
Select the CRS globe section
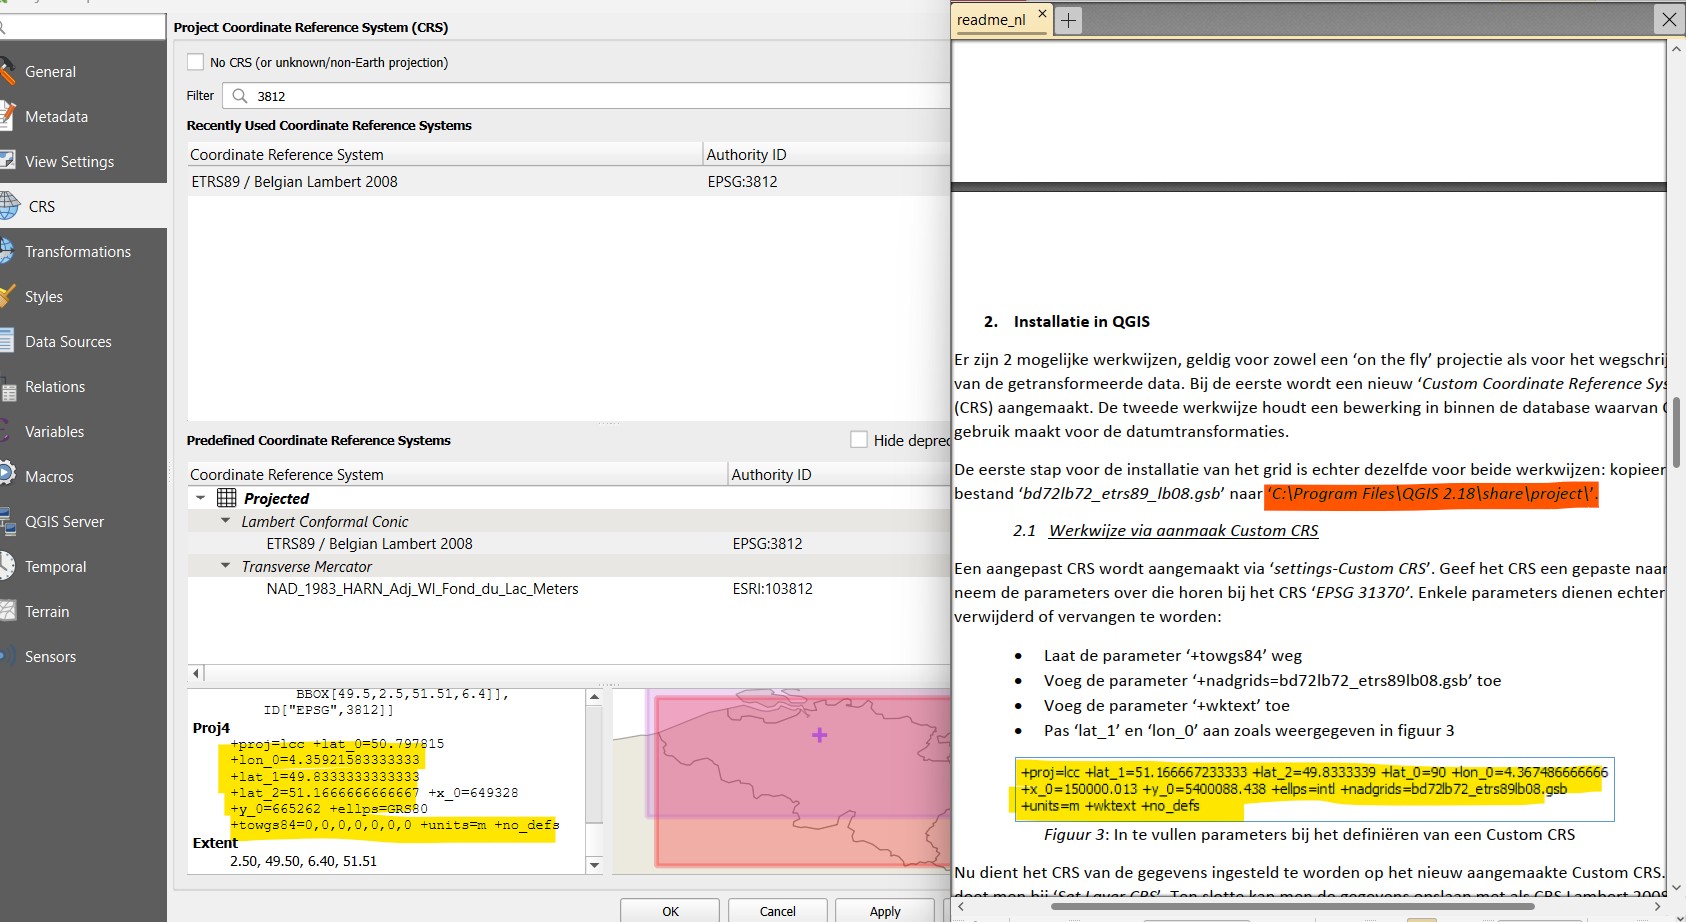pyautogui.click(x=41, y=207)
